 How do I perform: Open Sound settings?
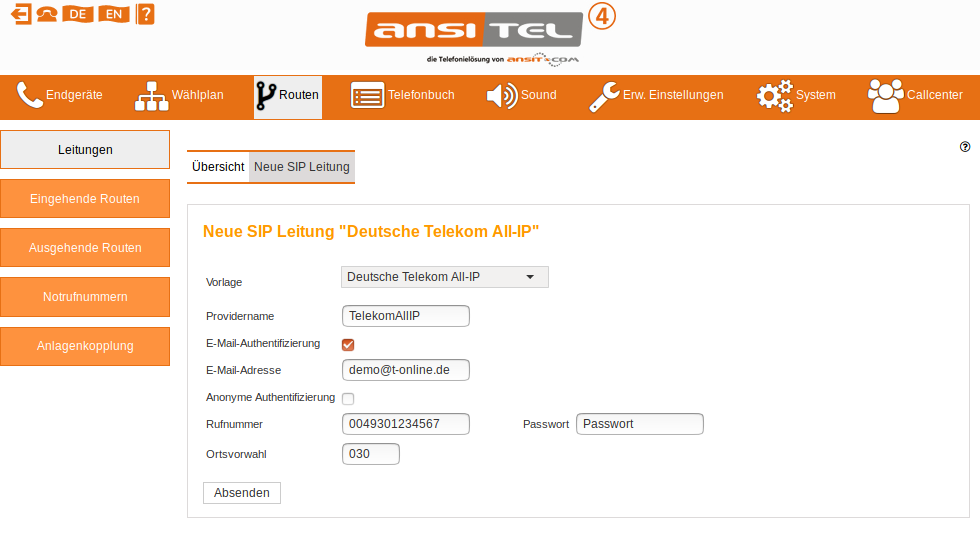(521, 96)
